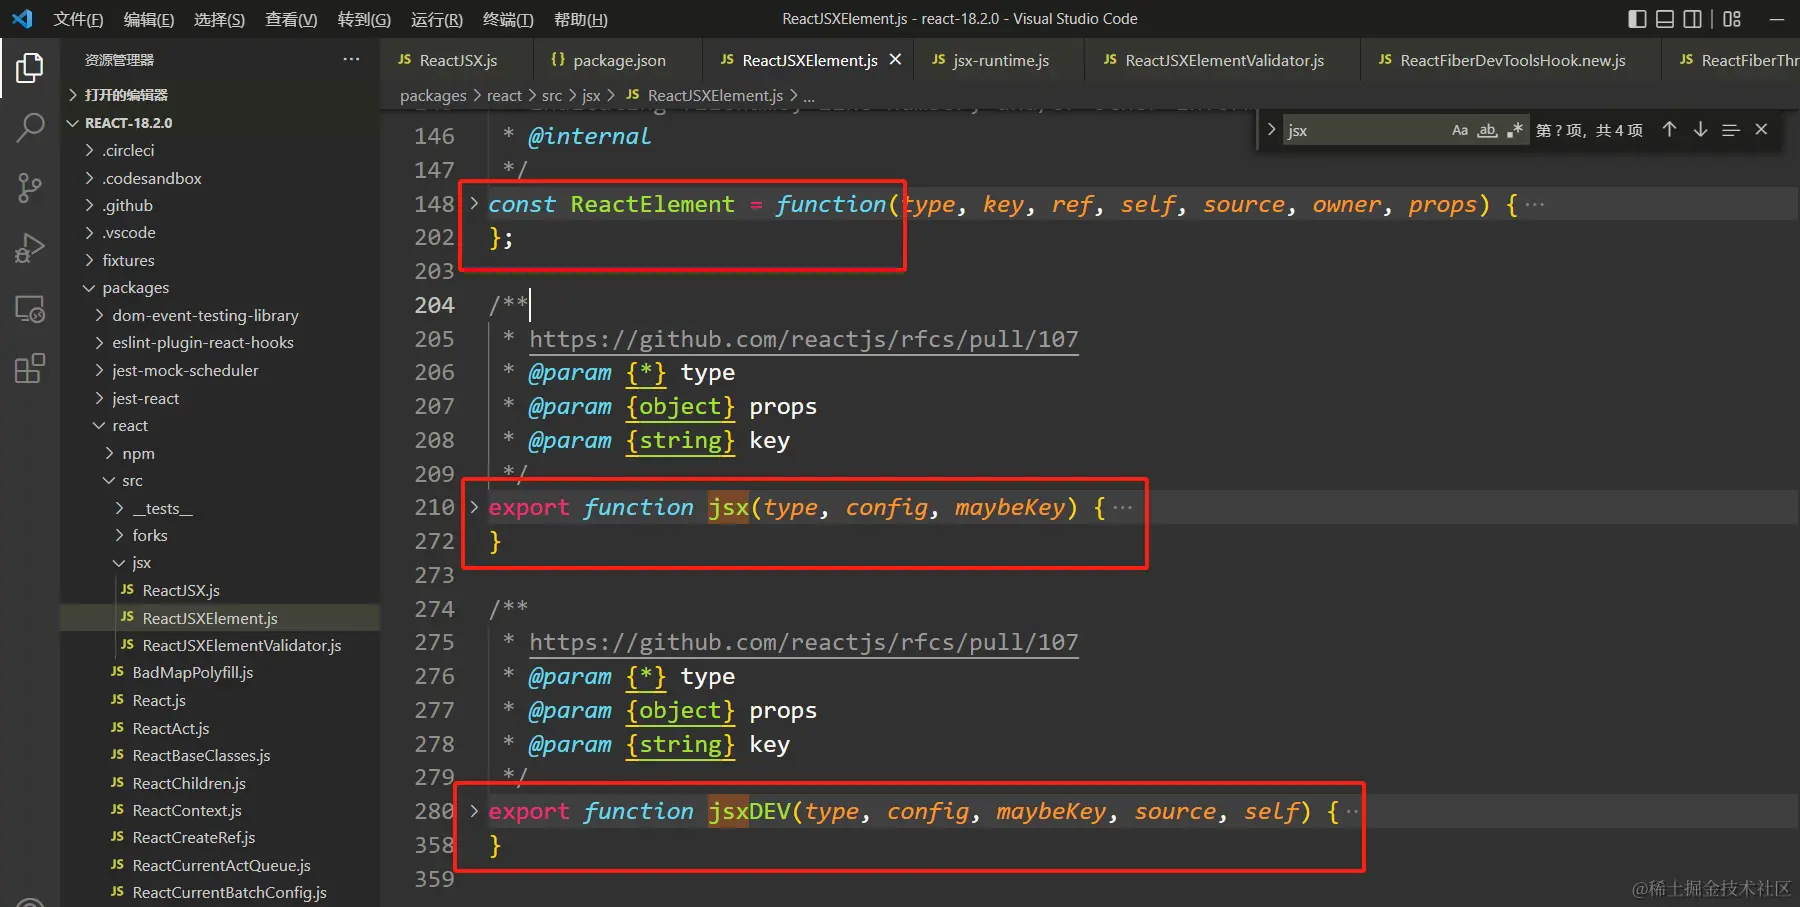
Task: Go to previous match in find widget
Action: tap(1669, 130)
